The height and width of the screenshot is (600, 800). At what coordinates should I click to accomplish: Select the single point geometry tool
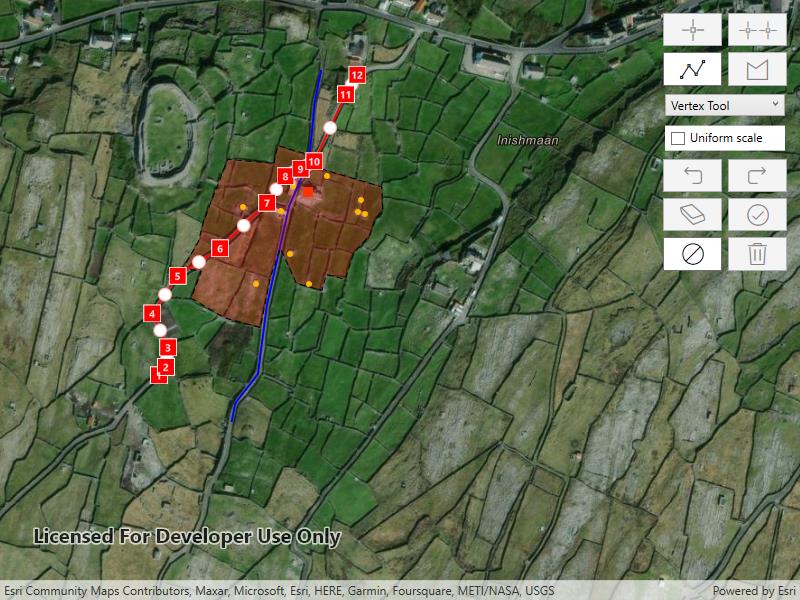click(x=692, y=30)
